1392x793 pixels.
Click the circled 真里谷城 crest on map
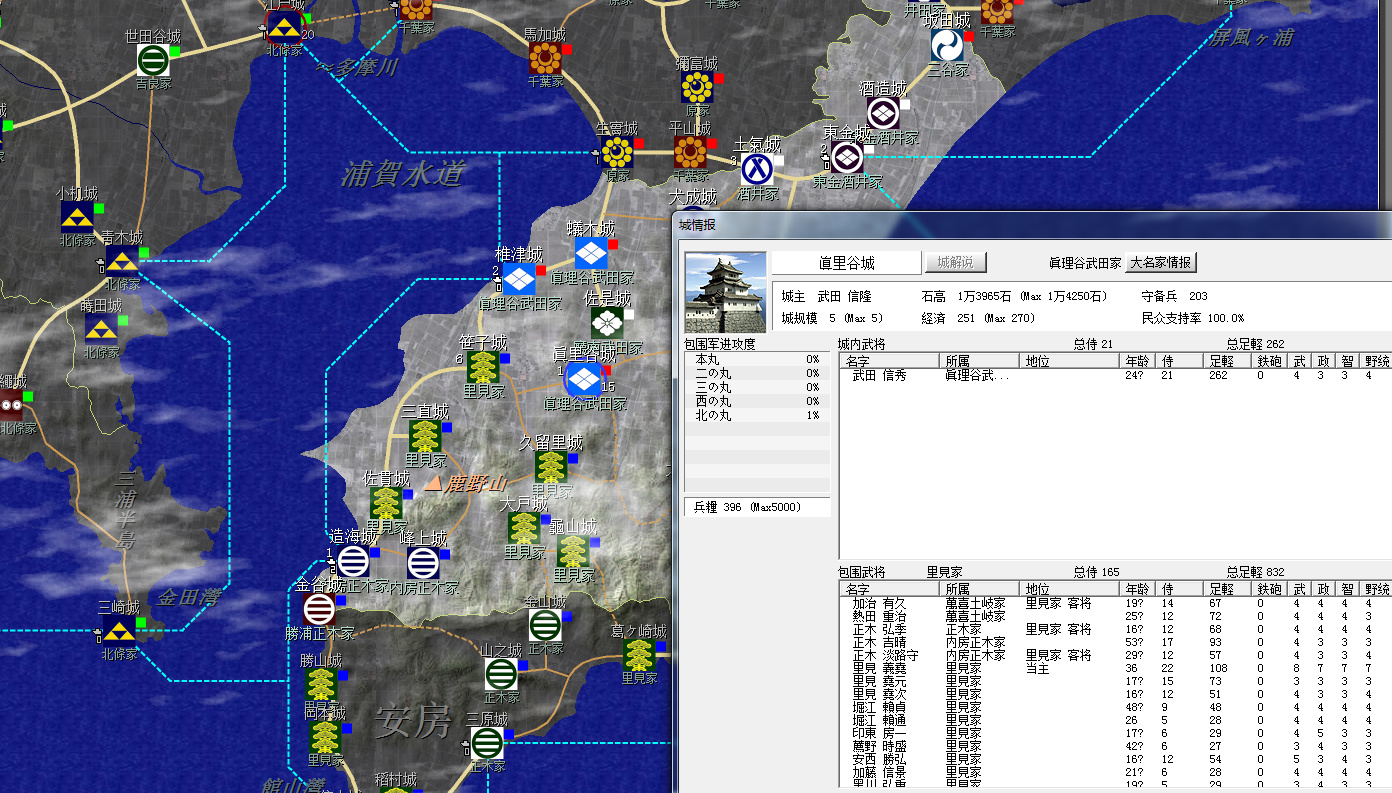coord(584,379)
